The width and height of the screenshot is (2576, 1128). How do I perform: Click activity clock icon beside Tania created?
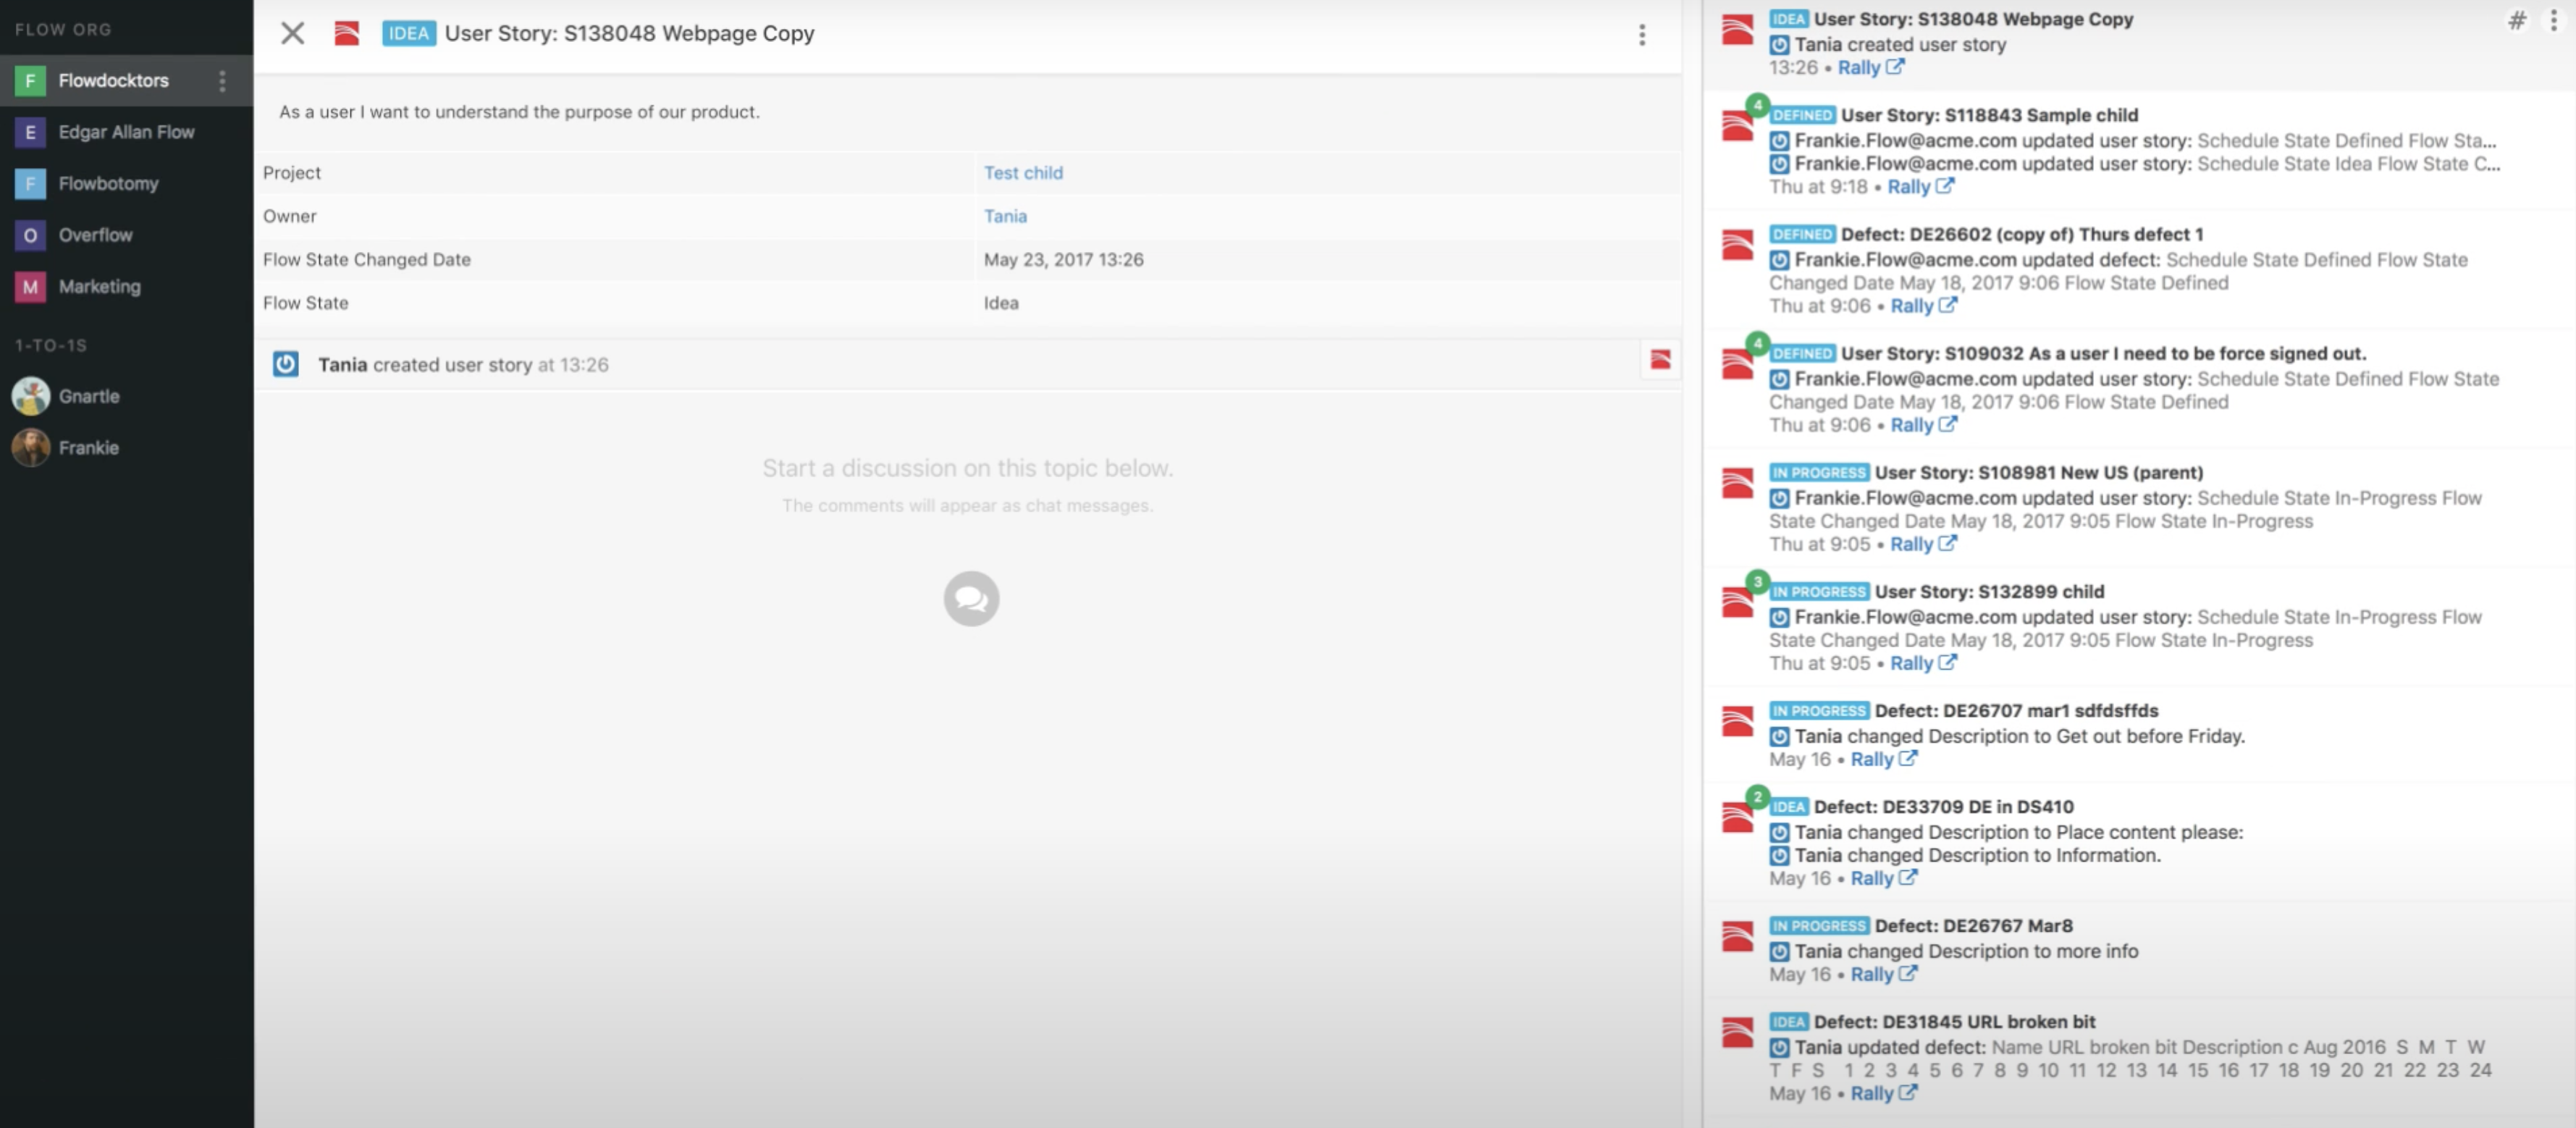(286, 364)
